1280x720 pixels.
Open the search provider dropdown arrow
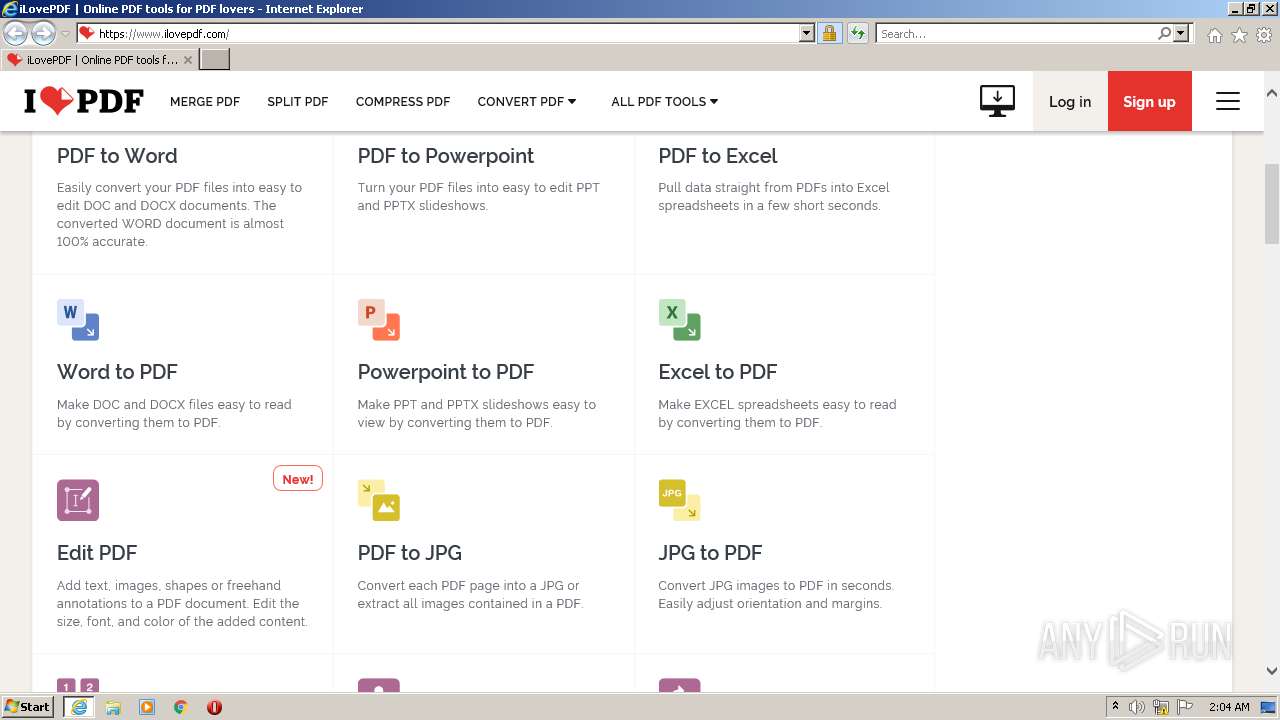(1181, 33)
